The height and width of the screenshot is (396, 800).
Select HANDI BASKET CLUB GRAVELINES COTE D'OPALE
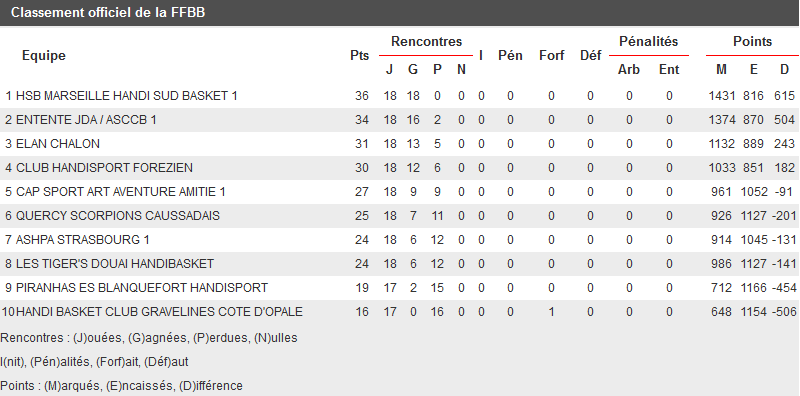point(159,312)
